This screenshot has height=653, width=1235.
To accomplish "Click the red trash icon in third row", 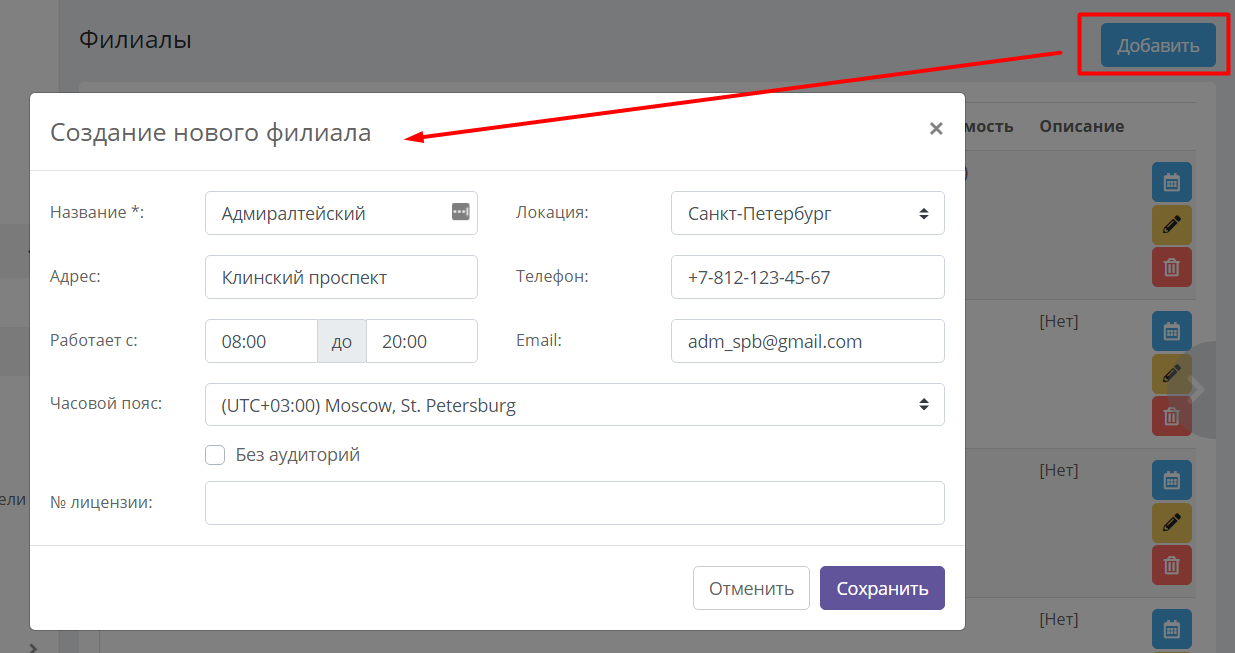I will click(x=1171, y=565).
